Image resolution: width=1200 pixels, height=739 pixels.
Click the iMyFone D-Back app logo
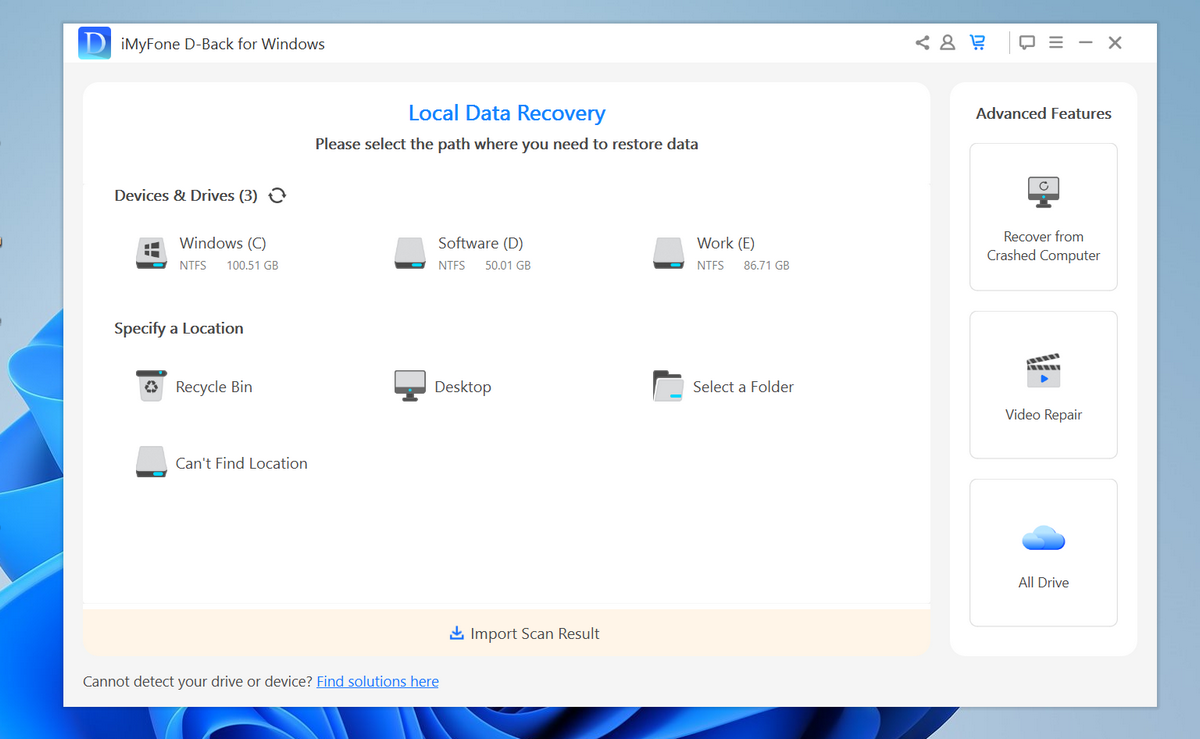[94, 43]
